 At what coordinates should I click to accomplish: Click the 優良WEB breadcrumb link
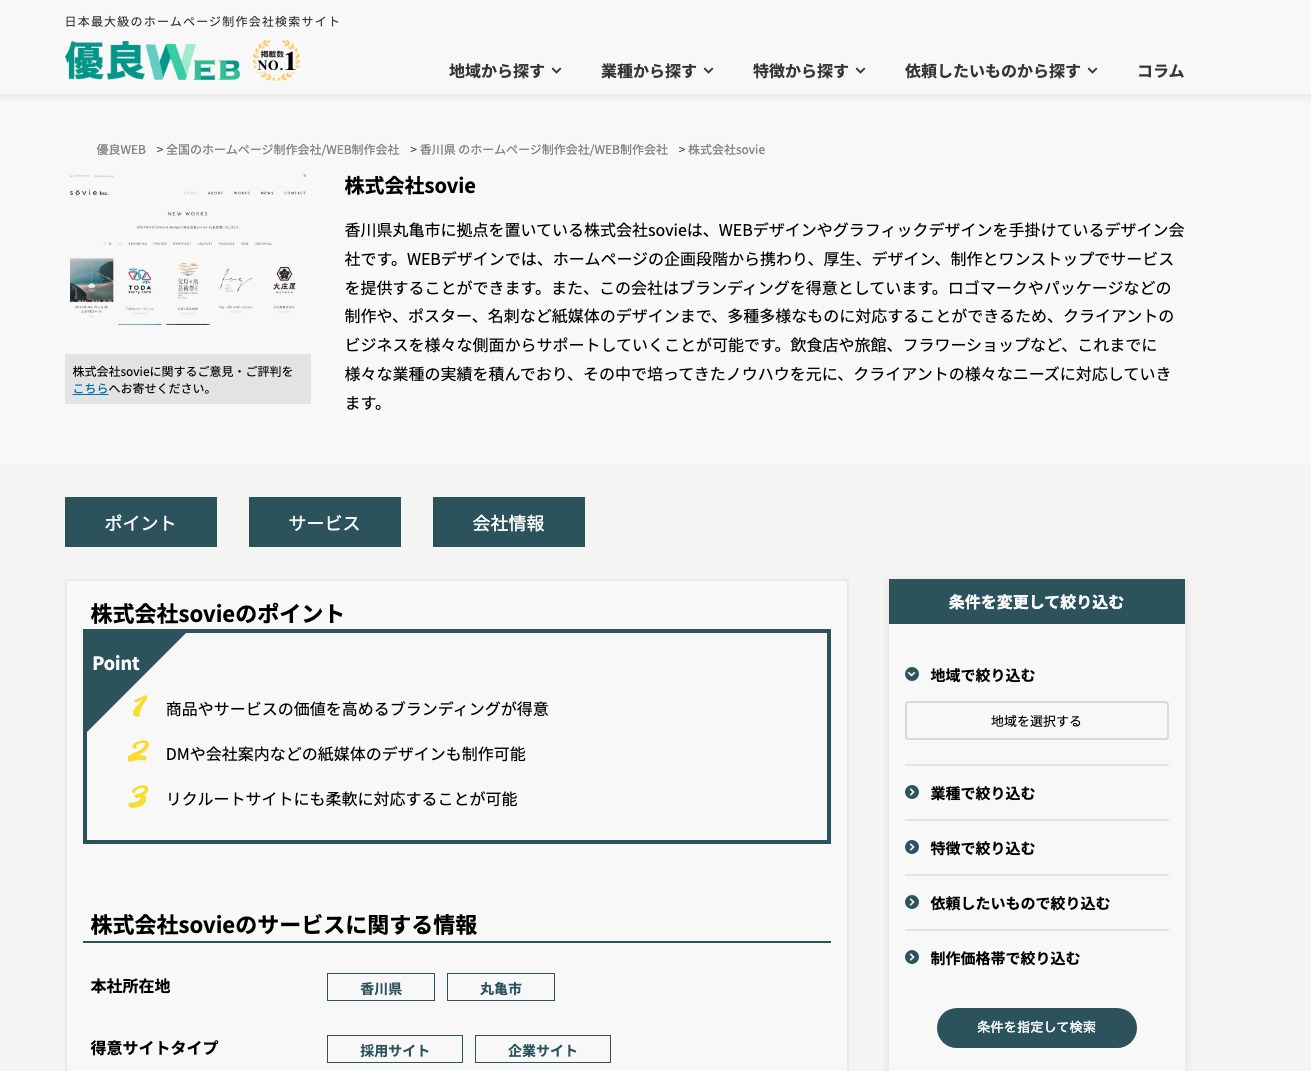click(x=121, y=150)
